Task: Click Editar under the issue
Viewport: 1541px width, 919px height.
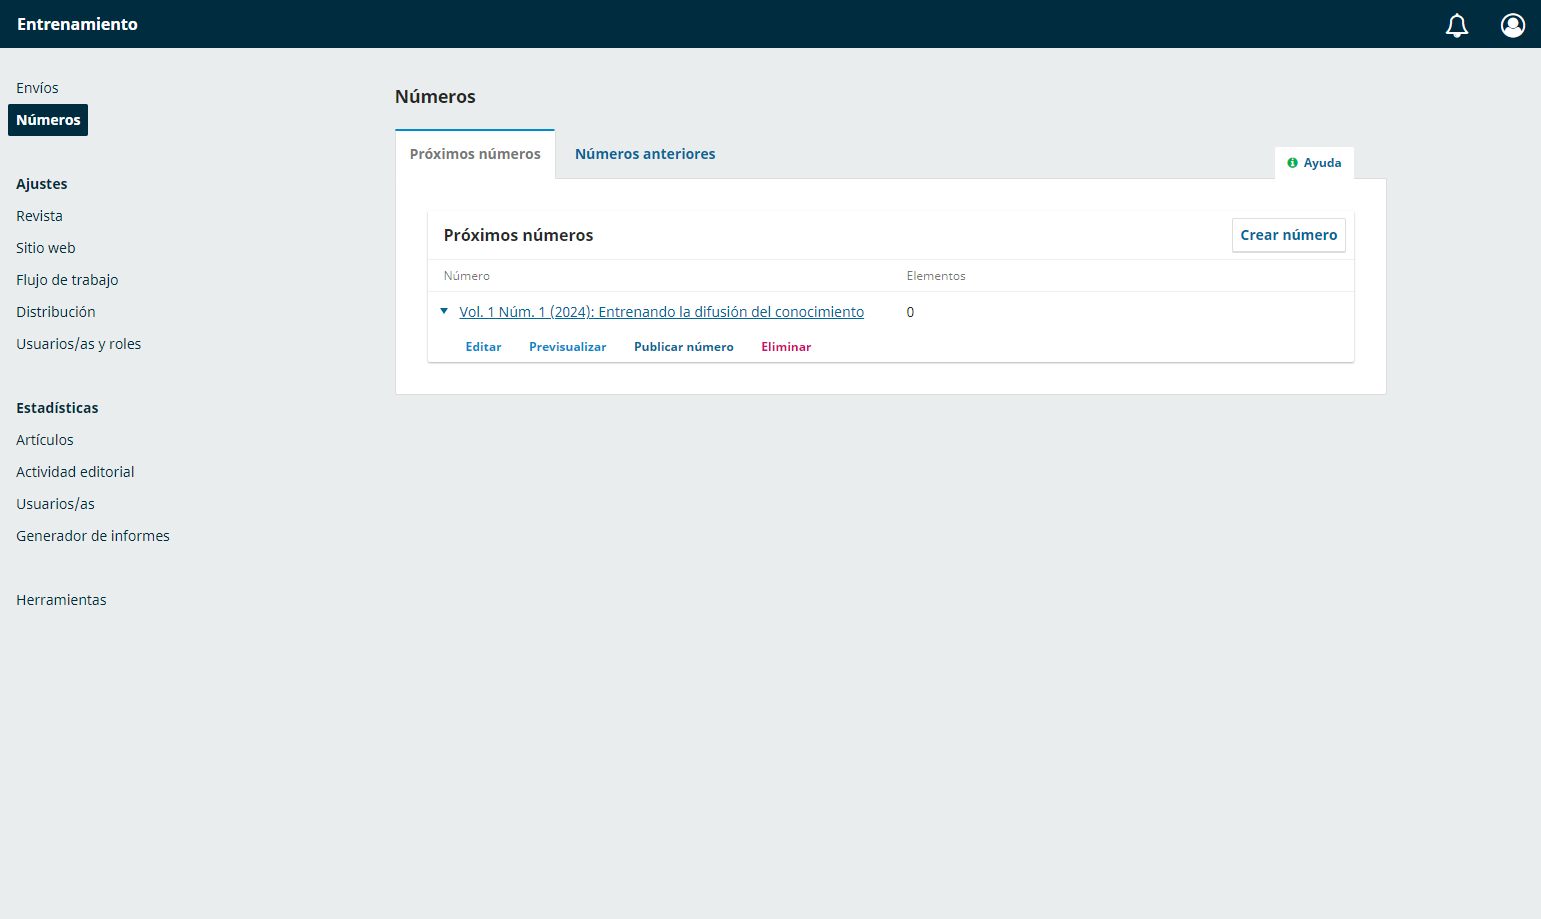Action: point(483,347)
